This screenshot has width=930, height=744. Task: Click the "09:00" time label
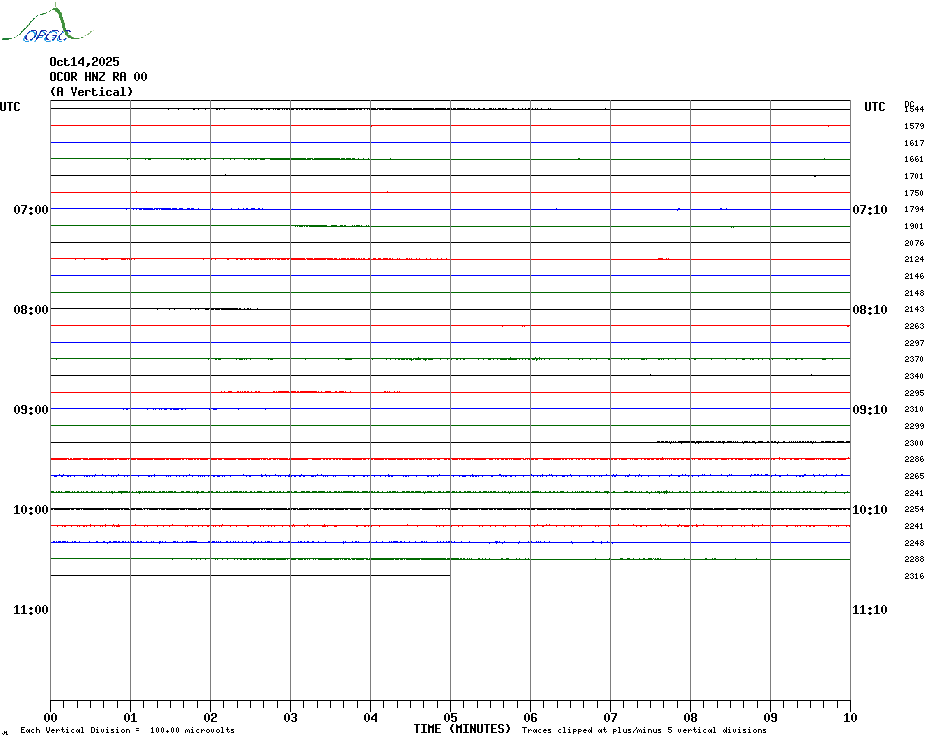31,409
